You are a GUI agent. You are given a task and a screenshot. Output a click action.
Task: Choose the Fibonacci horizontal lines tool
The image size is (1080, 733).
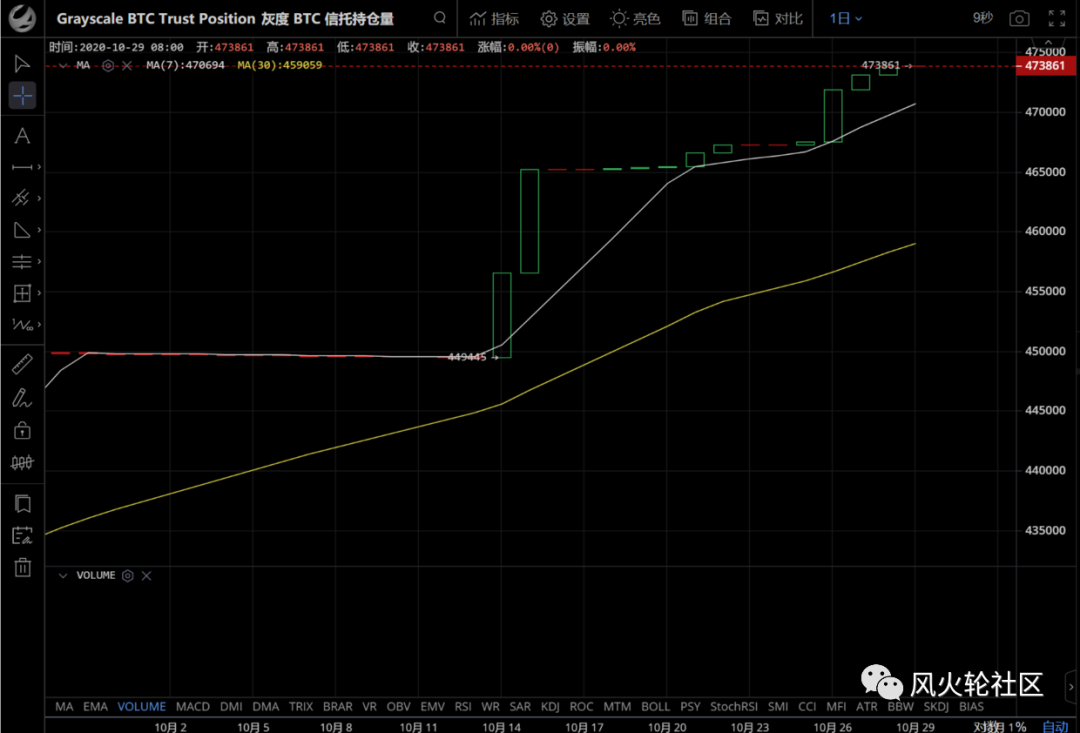point(22,262)
